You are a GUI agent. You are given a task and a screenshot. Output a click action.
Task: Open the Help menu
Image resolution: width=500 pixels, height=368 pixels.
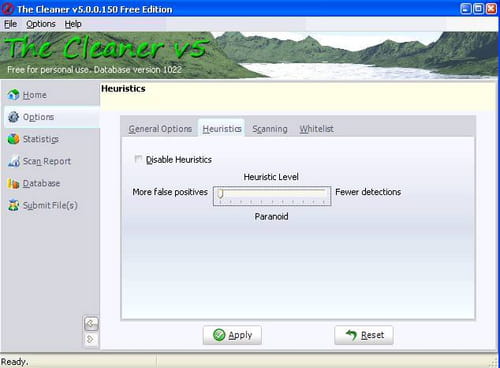[73, 24]
